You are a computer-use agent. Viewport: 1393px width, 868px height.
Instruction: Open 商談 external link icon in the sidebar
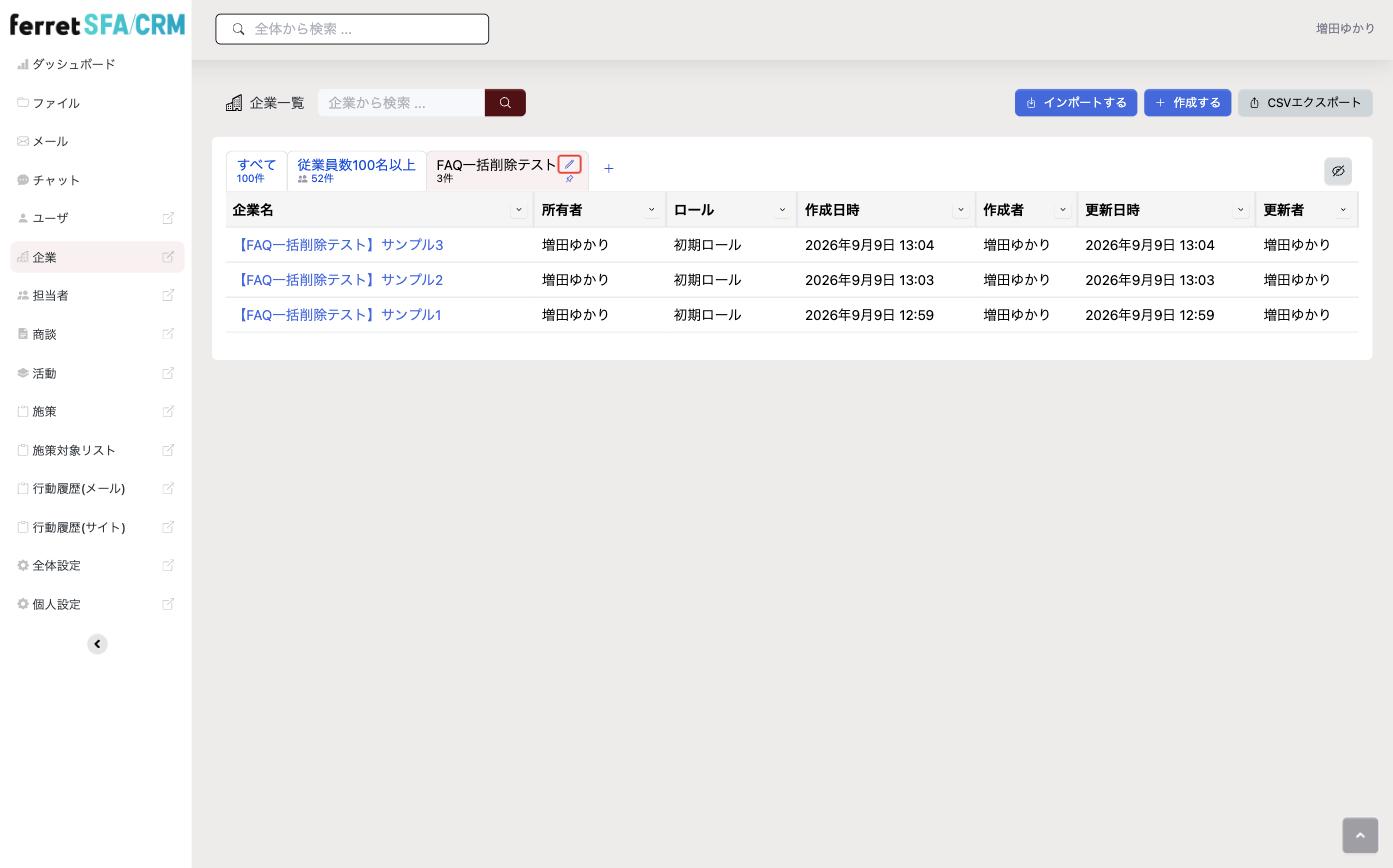coord(168,334)
